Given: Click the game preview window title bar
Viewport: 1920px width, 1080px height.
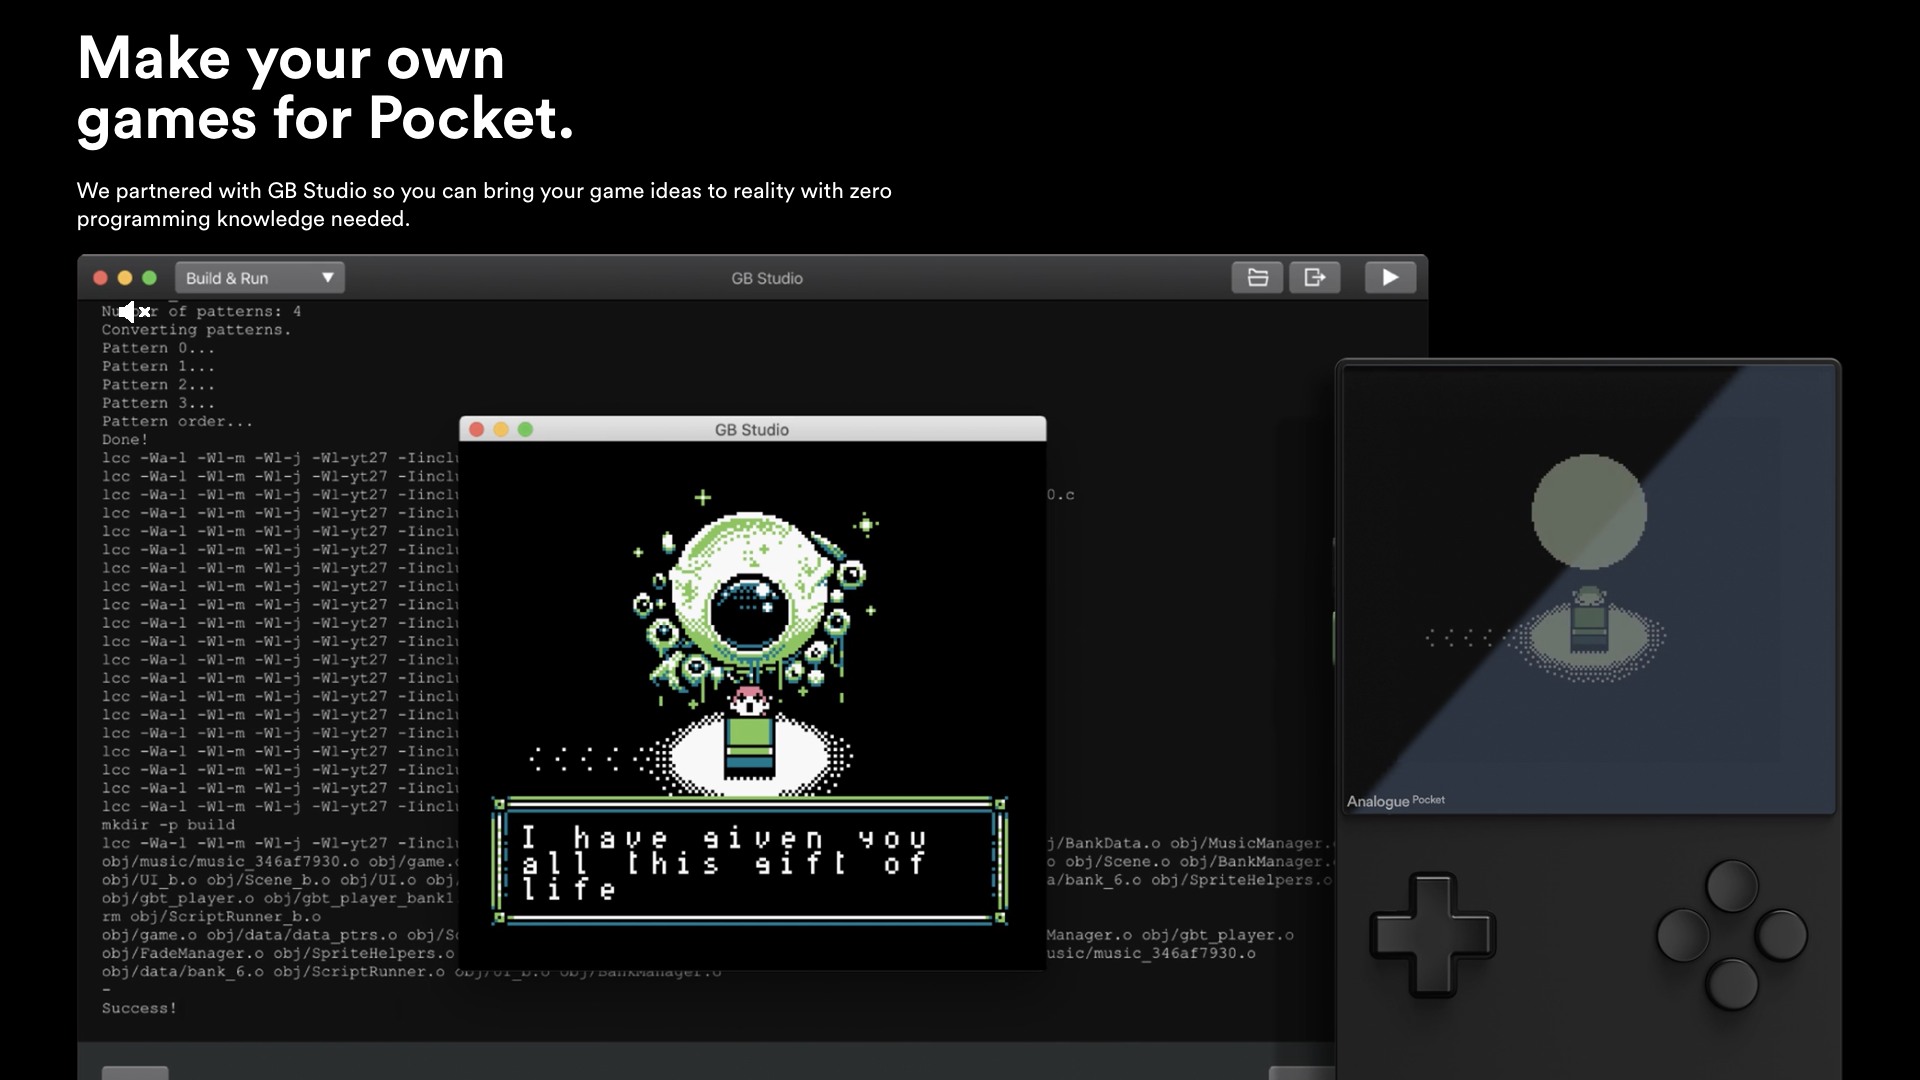Looking at the screenshot, I should 752,429.
